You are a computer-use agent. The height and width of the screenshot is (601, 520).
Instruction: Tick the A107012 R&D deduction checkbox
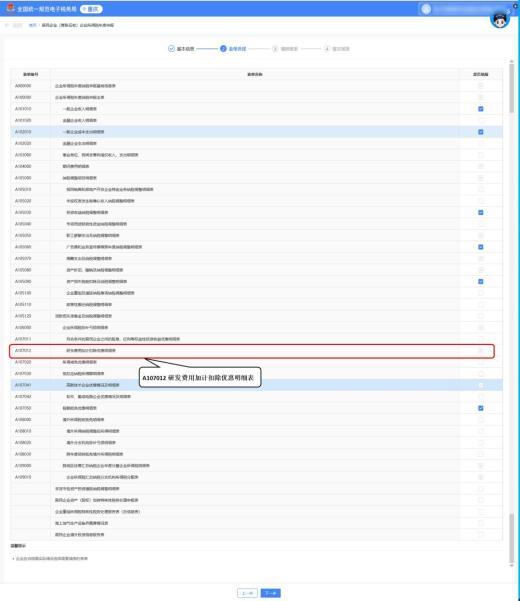click(x=481, y=350)
